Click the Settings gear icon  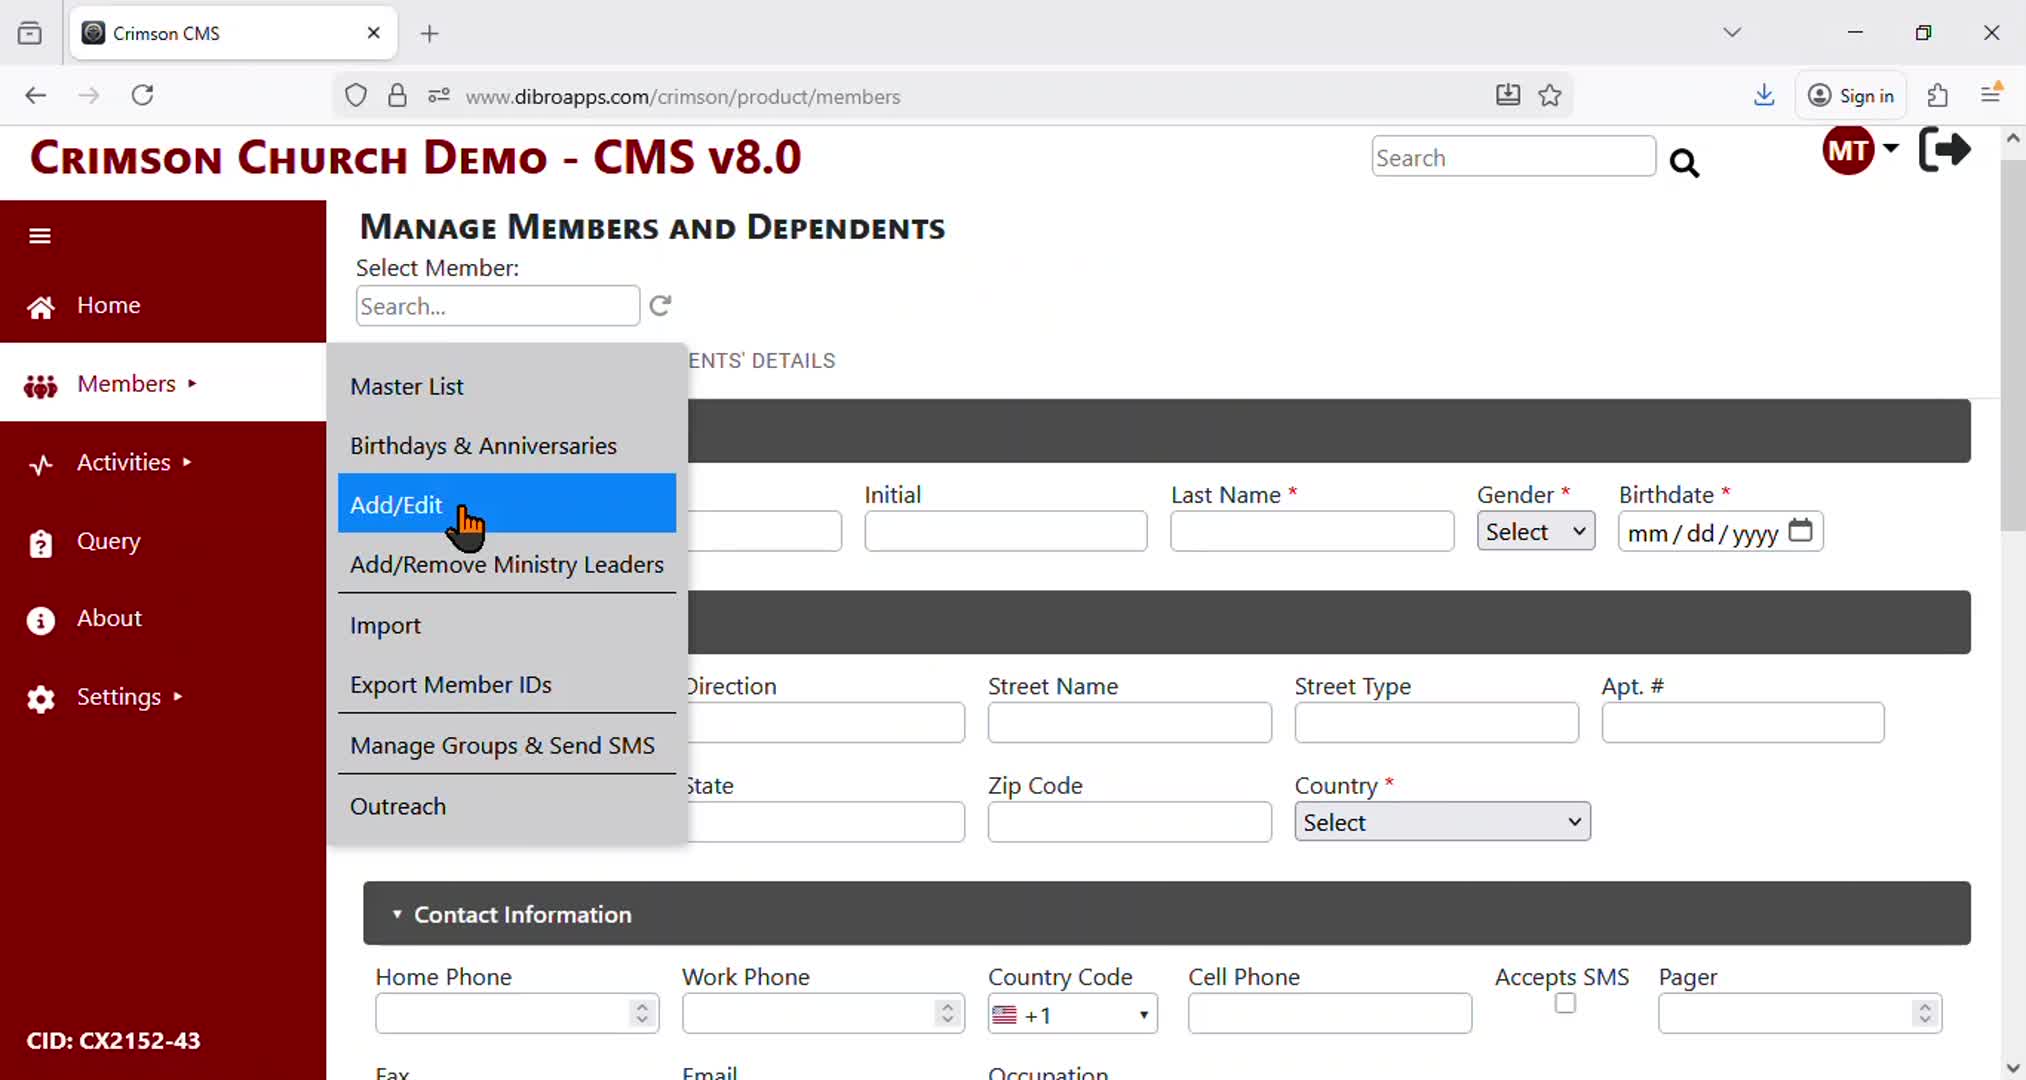40,698
